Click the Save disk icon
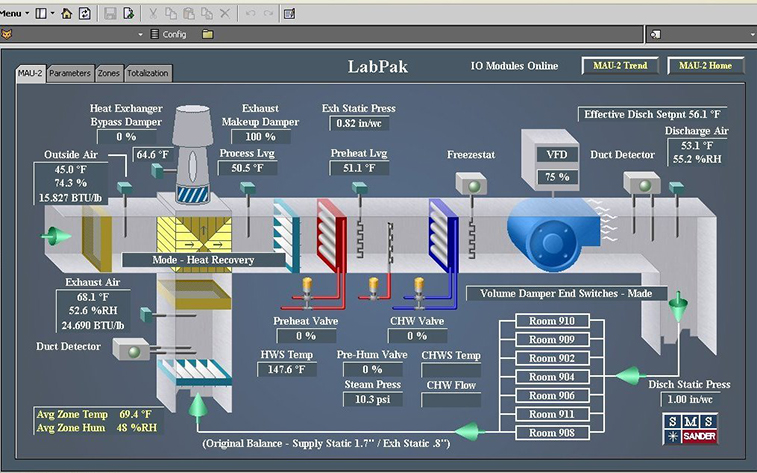757x473 pixels. click(x=110, y=14)
